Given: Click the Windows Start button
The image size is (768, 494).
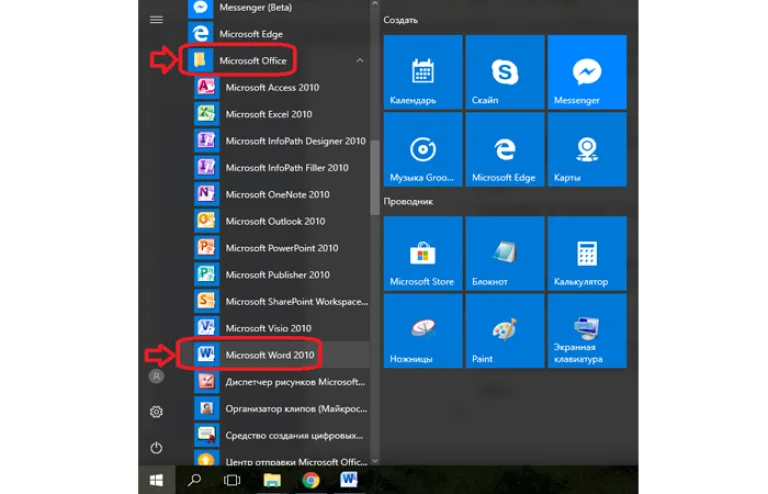Looking at the screenshot, I should tap(156, 480).
